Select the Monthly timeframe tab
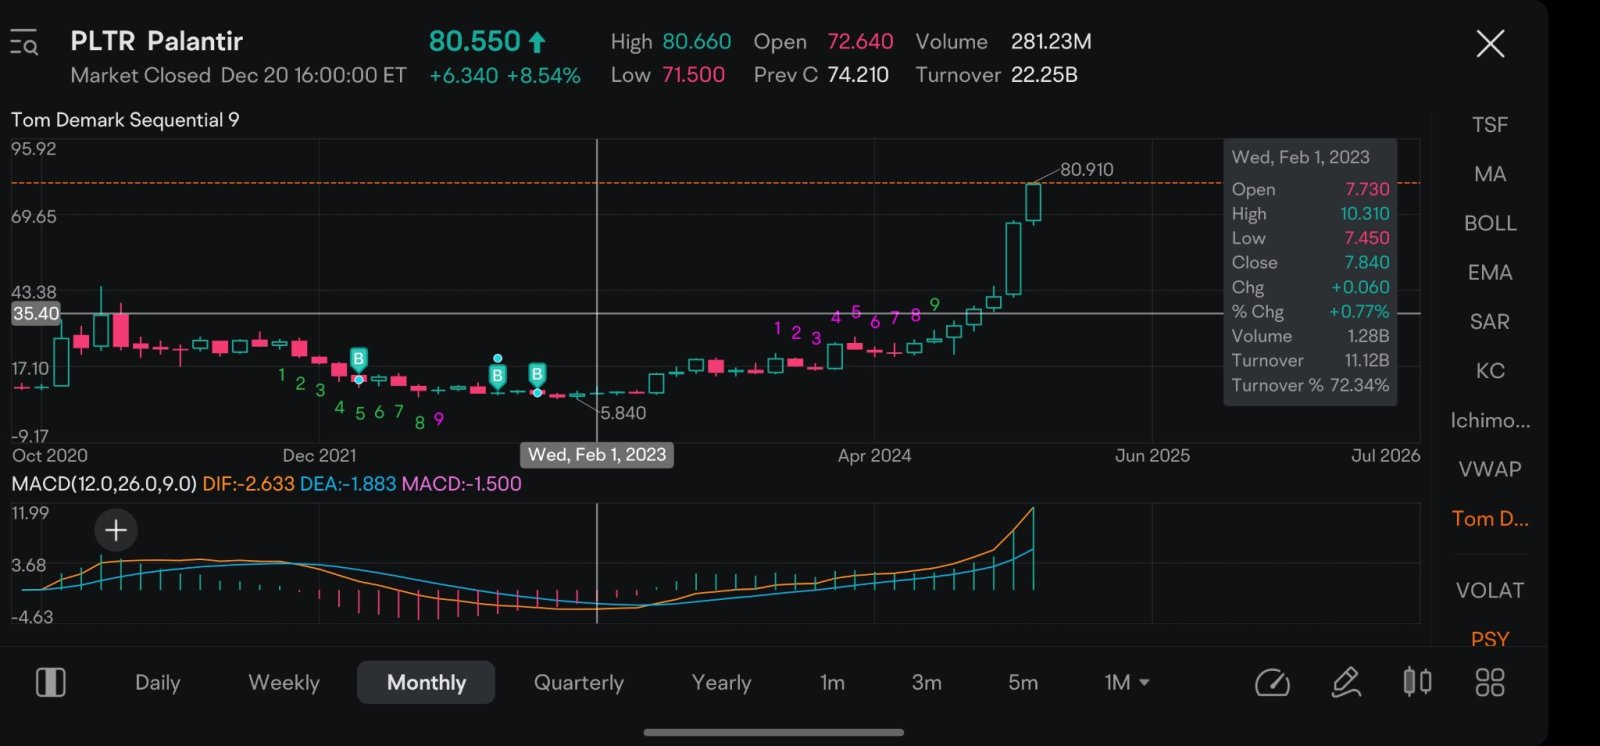This screenshot has height=746, width=1600. coord(426,682)
